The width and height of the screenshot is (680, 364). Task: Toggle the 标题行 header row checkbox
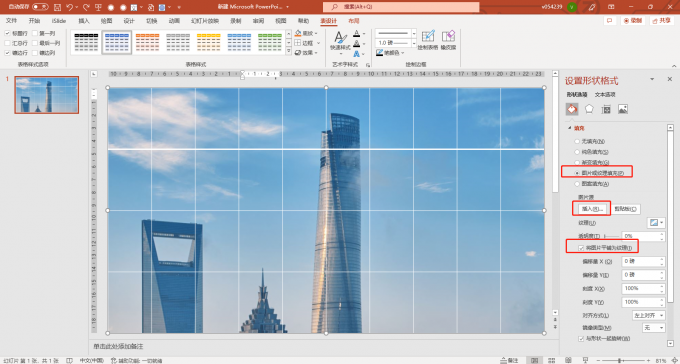click(x=7, y=33)
